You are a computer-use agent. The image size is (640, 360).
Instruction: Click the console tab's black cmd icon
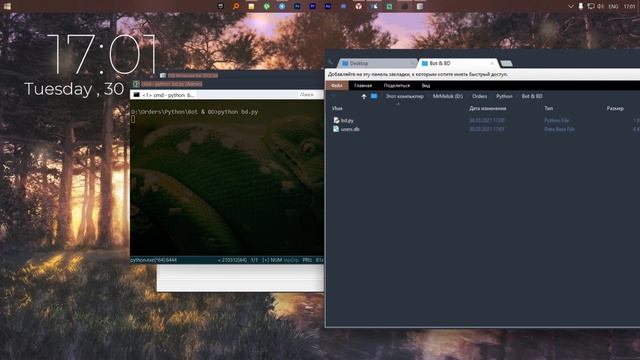click(136, 95)
